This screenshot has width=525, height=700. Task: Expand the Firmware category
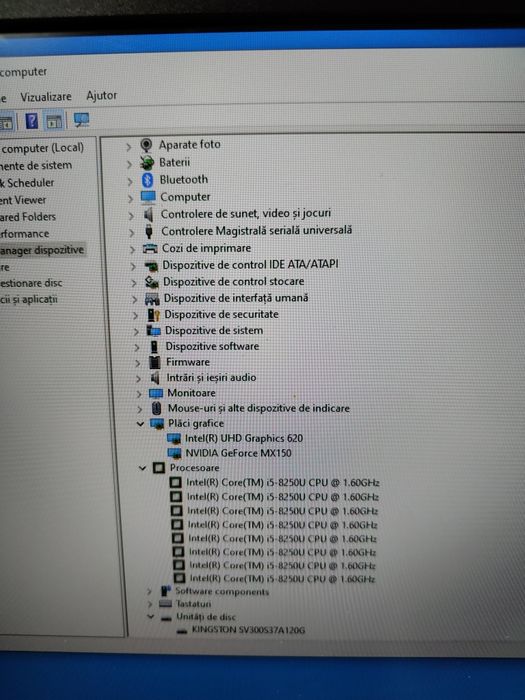pyautogui.click(x=138, y=364)
